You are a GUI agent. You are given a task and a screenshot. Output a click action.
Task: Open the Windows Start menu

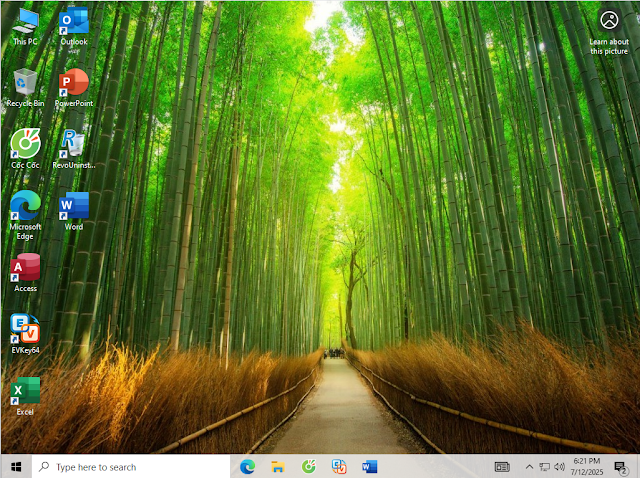(x=16, y=467)
